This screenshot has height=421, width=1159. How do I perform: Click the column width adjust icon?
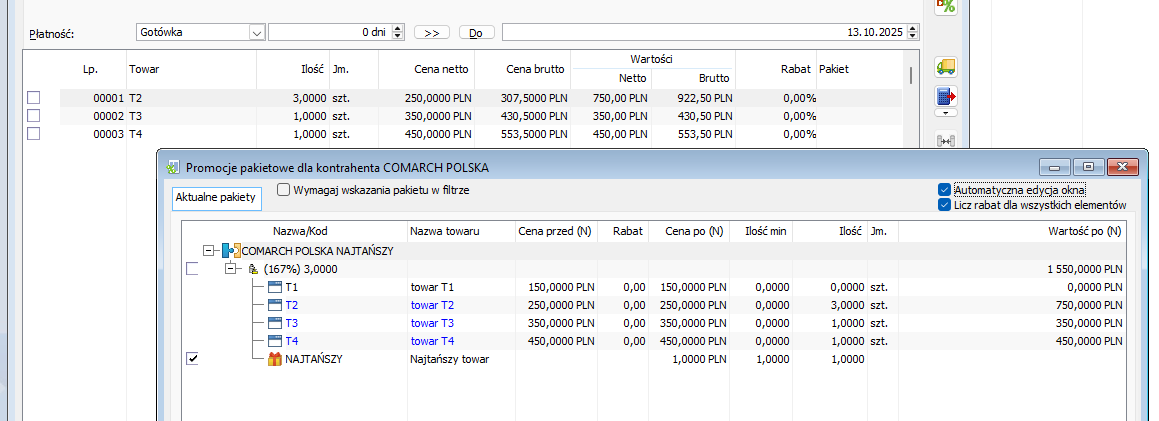pos(945,141)
